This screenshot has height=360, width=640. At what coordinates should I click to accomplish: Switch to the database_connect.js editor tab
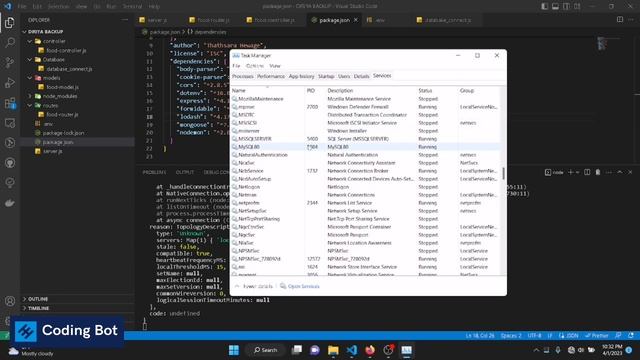point(448,20)
